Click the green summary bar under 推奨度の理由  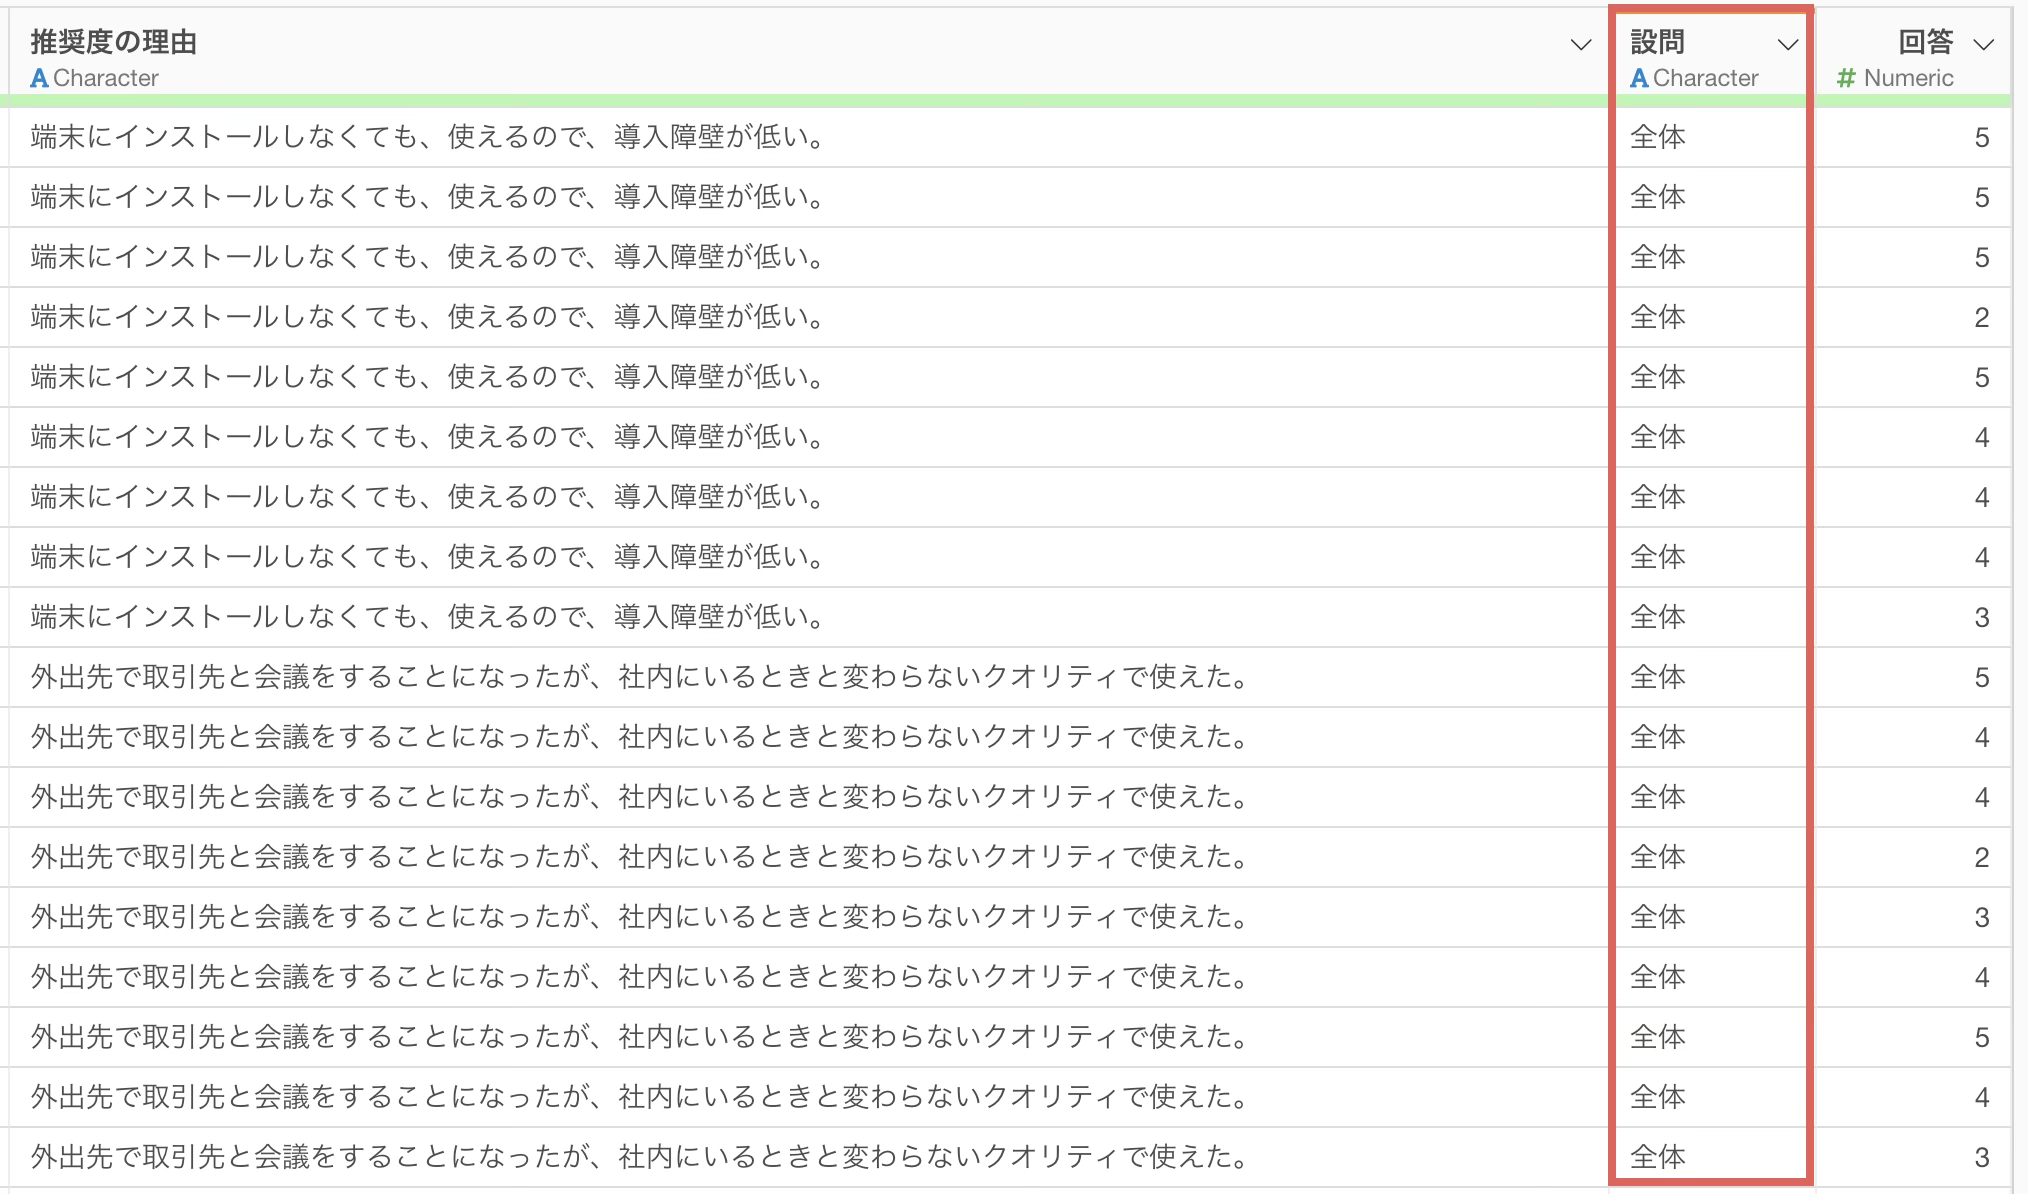[x=800, y=101]
